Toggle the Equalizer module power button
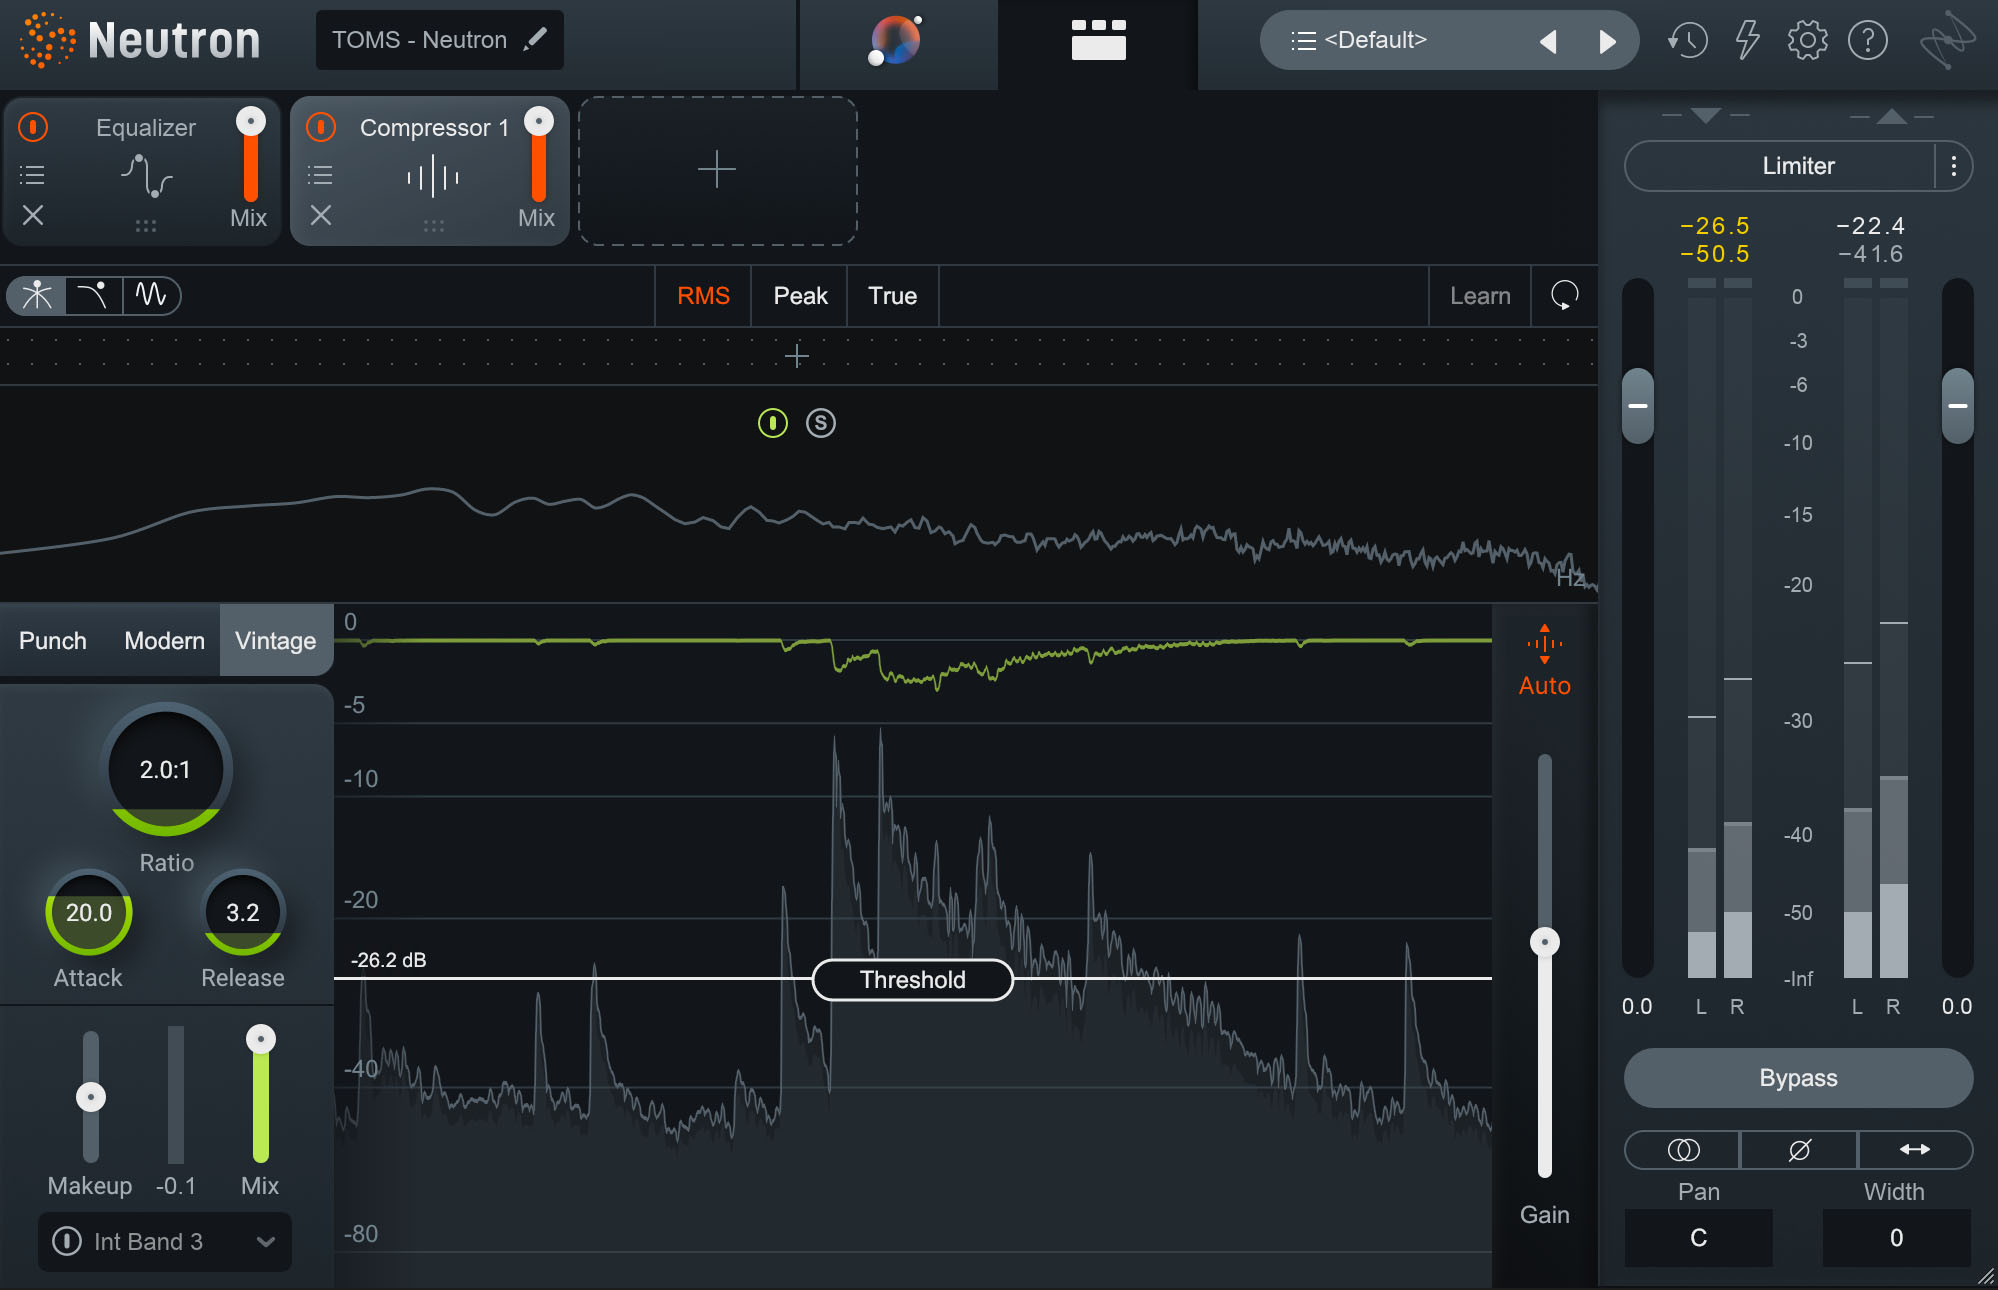 [x=33, y=127]
